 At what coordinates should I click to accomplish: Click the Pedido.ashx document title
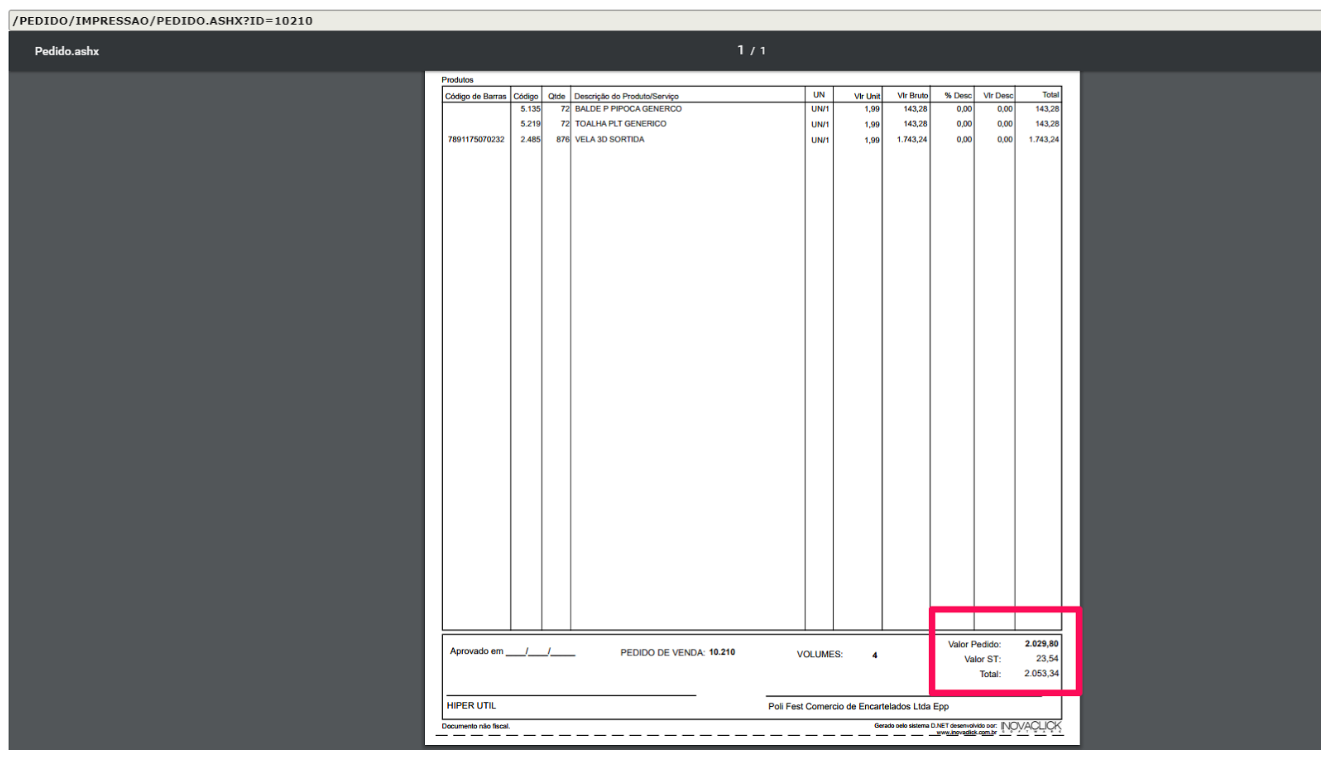[x=67, y=51]
